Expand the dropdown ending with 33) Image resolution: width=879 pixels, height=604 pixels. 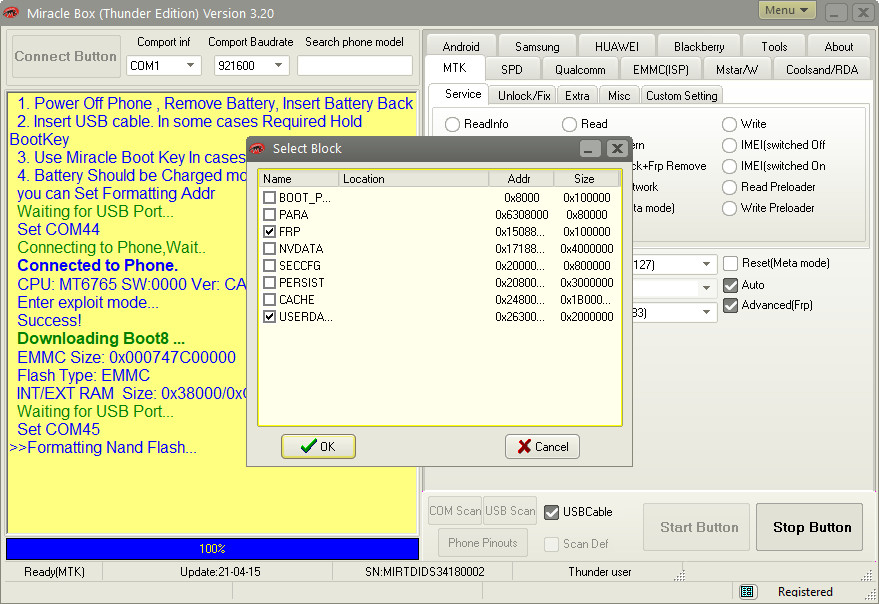(x=706, y=312)
